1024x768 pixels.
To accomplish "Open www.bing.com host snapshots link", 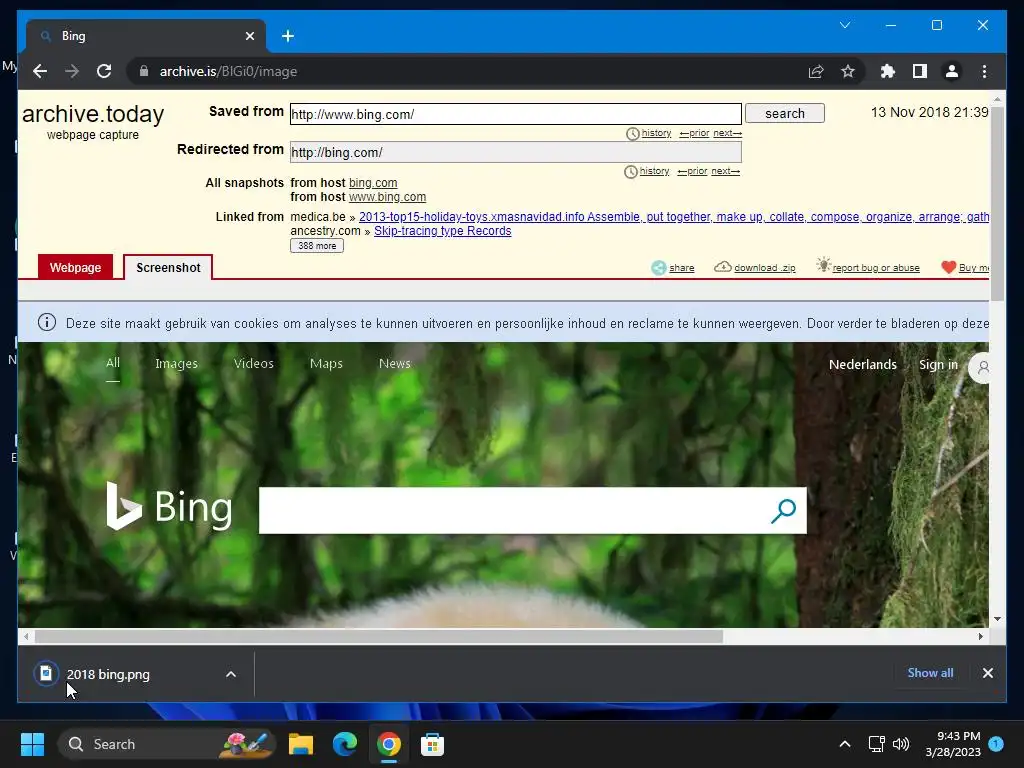I will (x=387, y=197).
